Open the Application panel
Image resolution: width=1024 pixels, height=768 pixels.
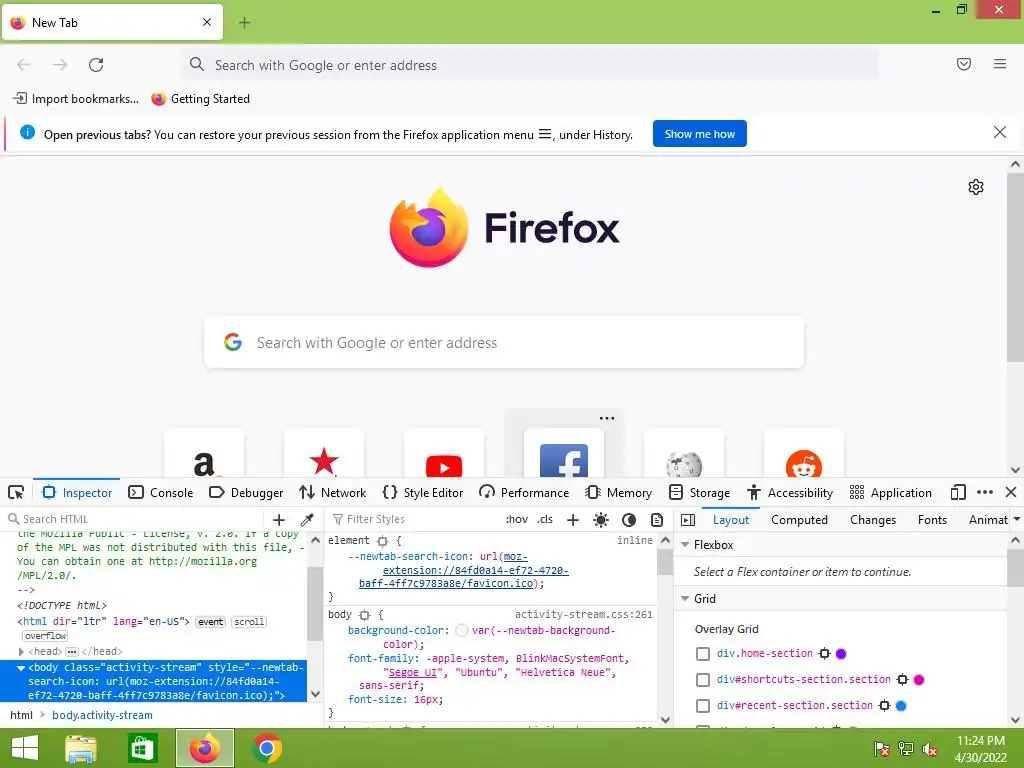point(891,492)
